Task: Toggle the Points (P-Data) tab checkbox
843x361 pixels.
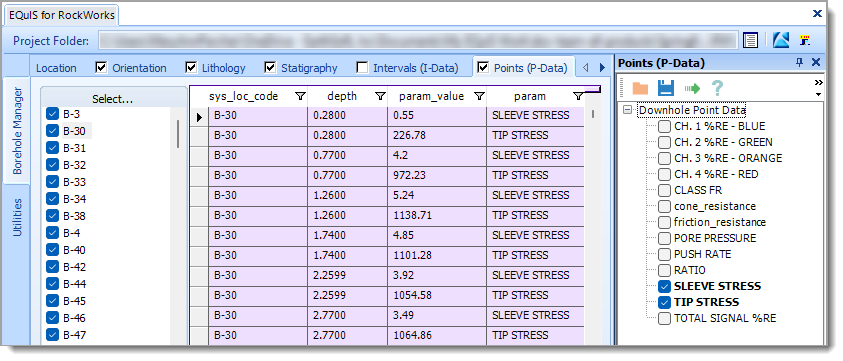Action: pos(483,67)
